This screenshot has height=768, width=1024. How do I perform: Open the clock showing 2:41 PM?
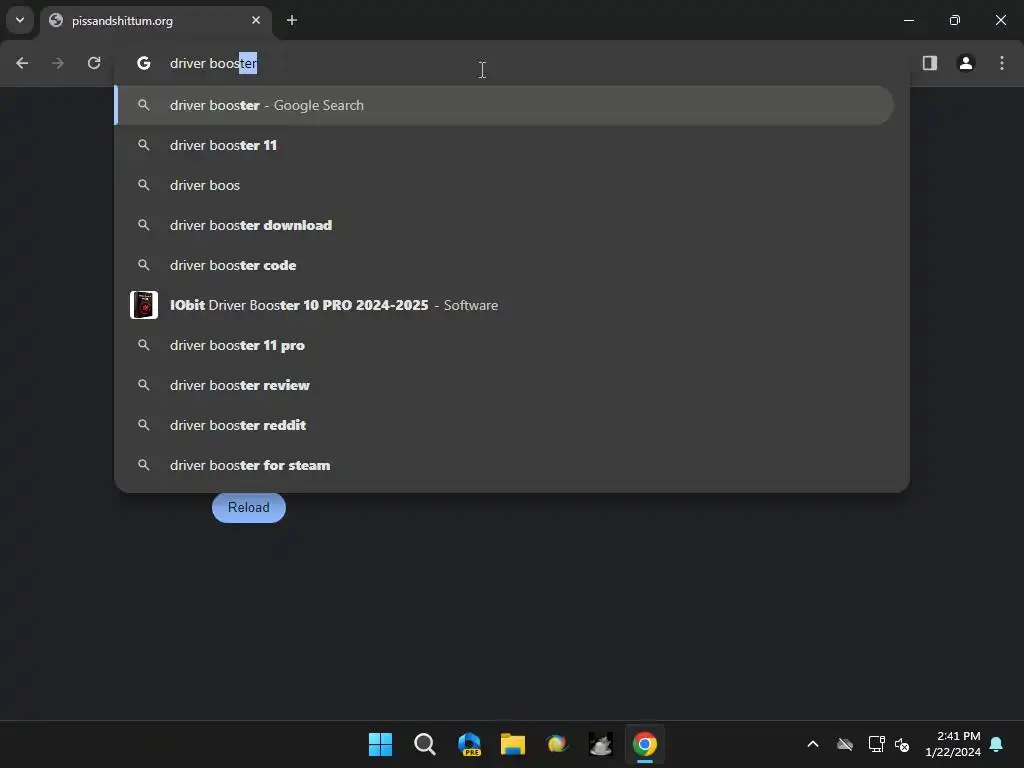[953, 744]
